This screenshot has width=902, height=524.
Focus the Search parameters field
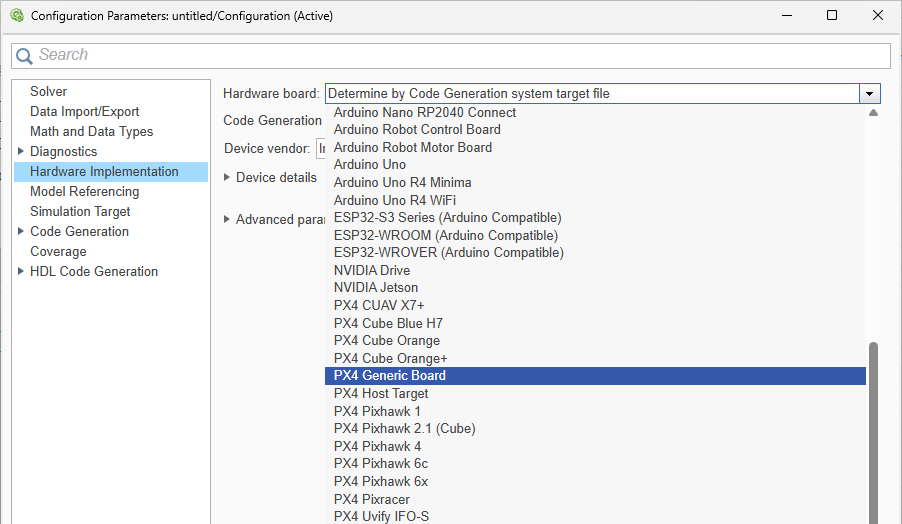pos(450,56)
